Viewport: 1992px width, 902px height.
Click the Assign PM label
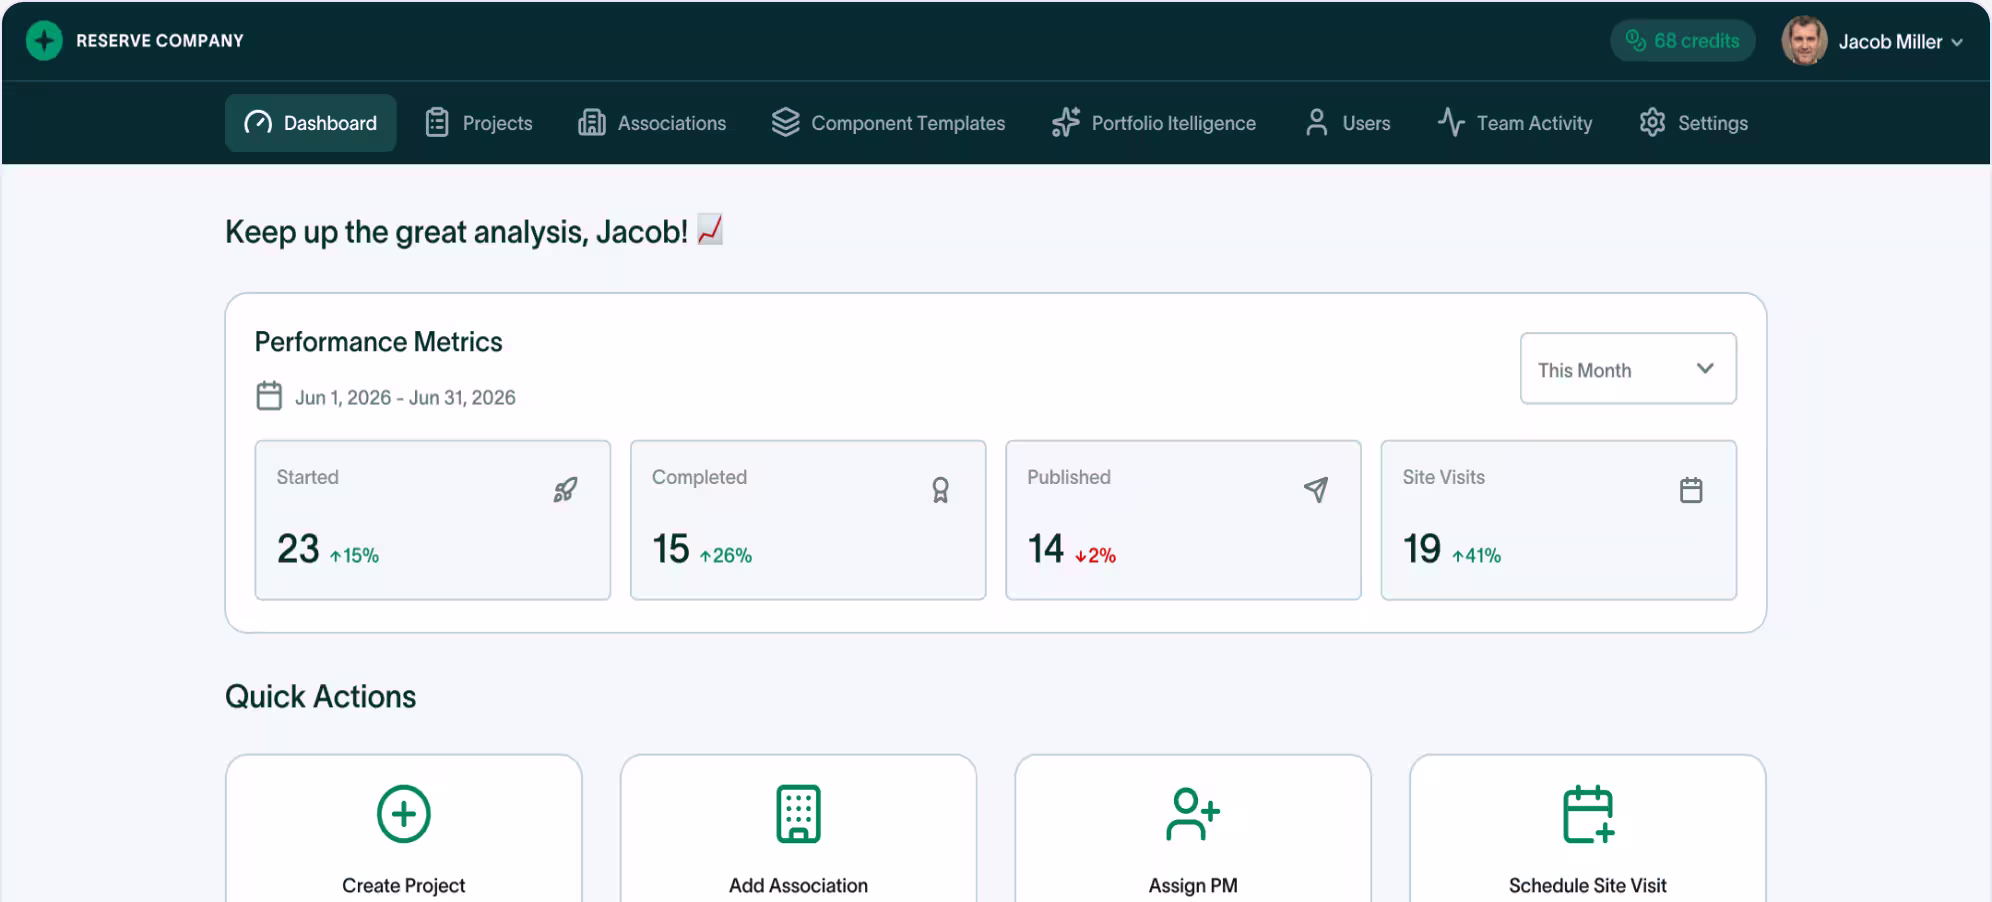[x=1193, y=885]
